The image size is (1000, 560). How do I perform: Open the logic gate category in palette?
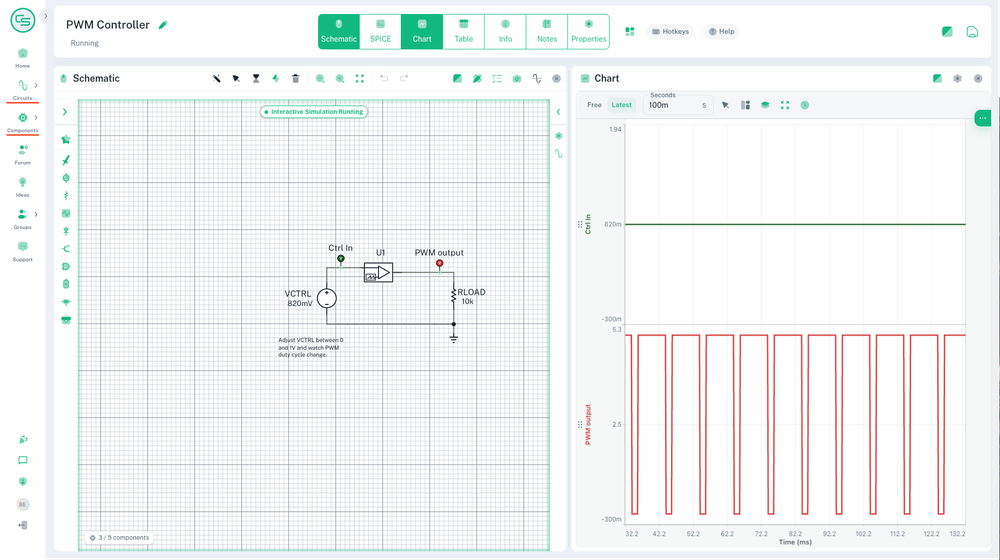66,267
